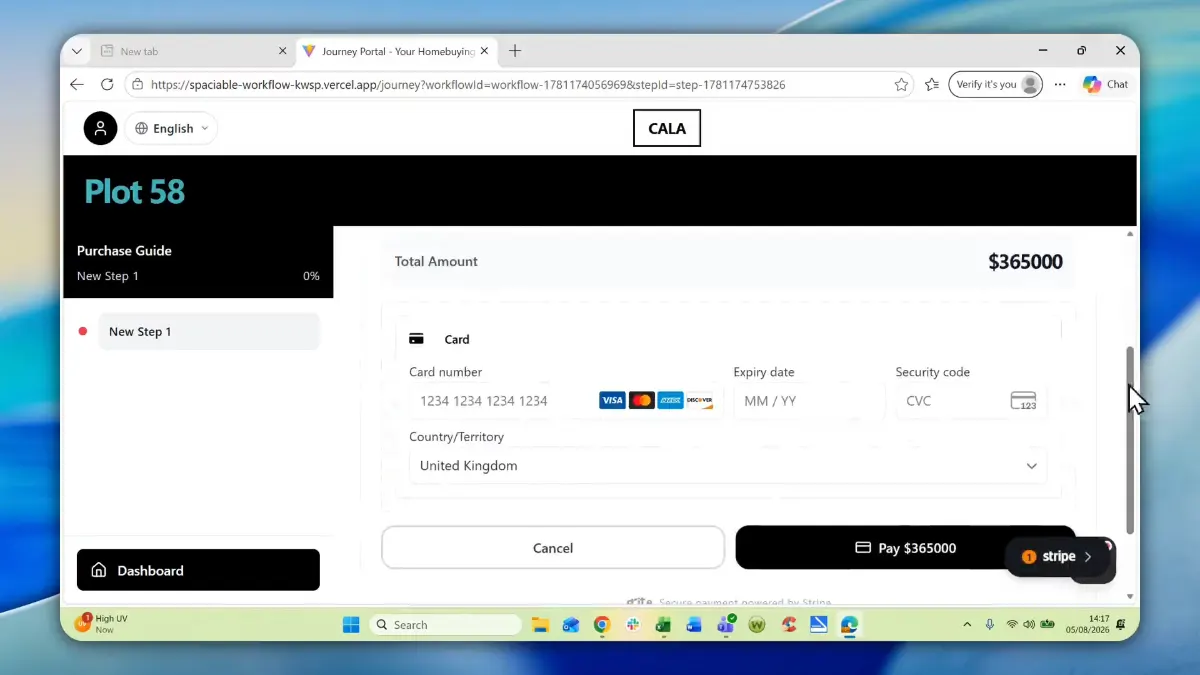
Task: Focus the Expiry date MM / YY field
Action: (x=809, y=401)
